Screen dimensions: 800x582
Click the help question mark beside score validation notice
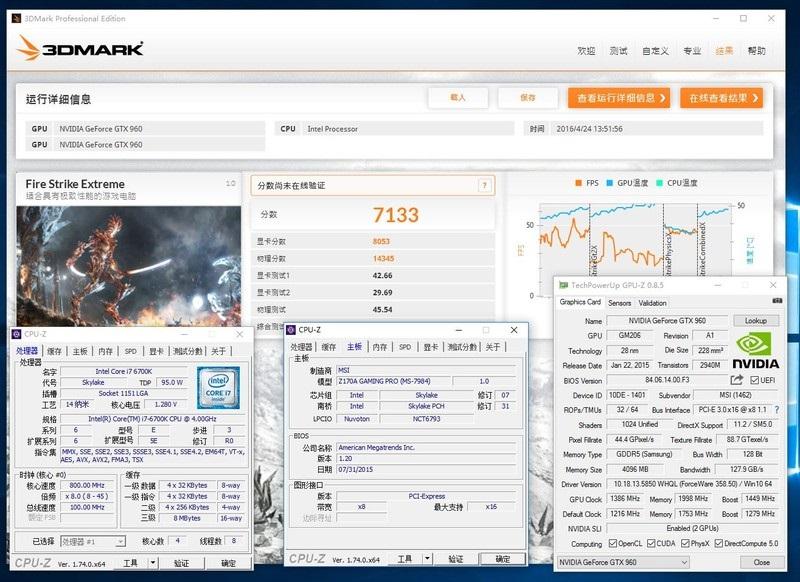[484, 185]
